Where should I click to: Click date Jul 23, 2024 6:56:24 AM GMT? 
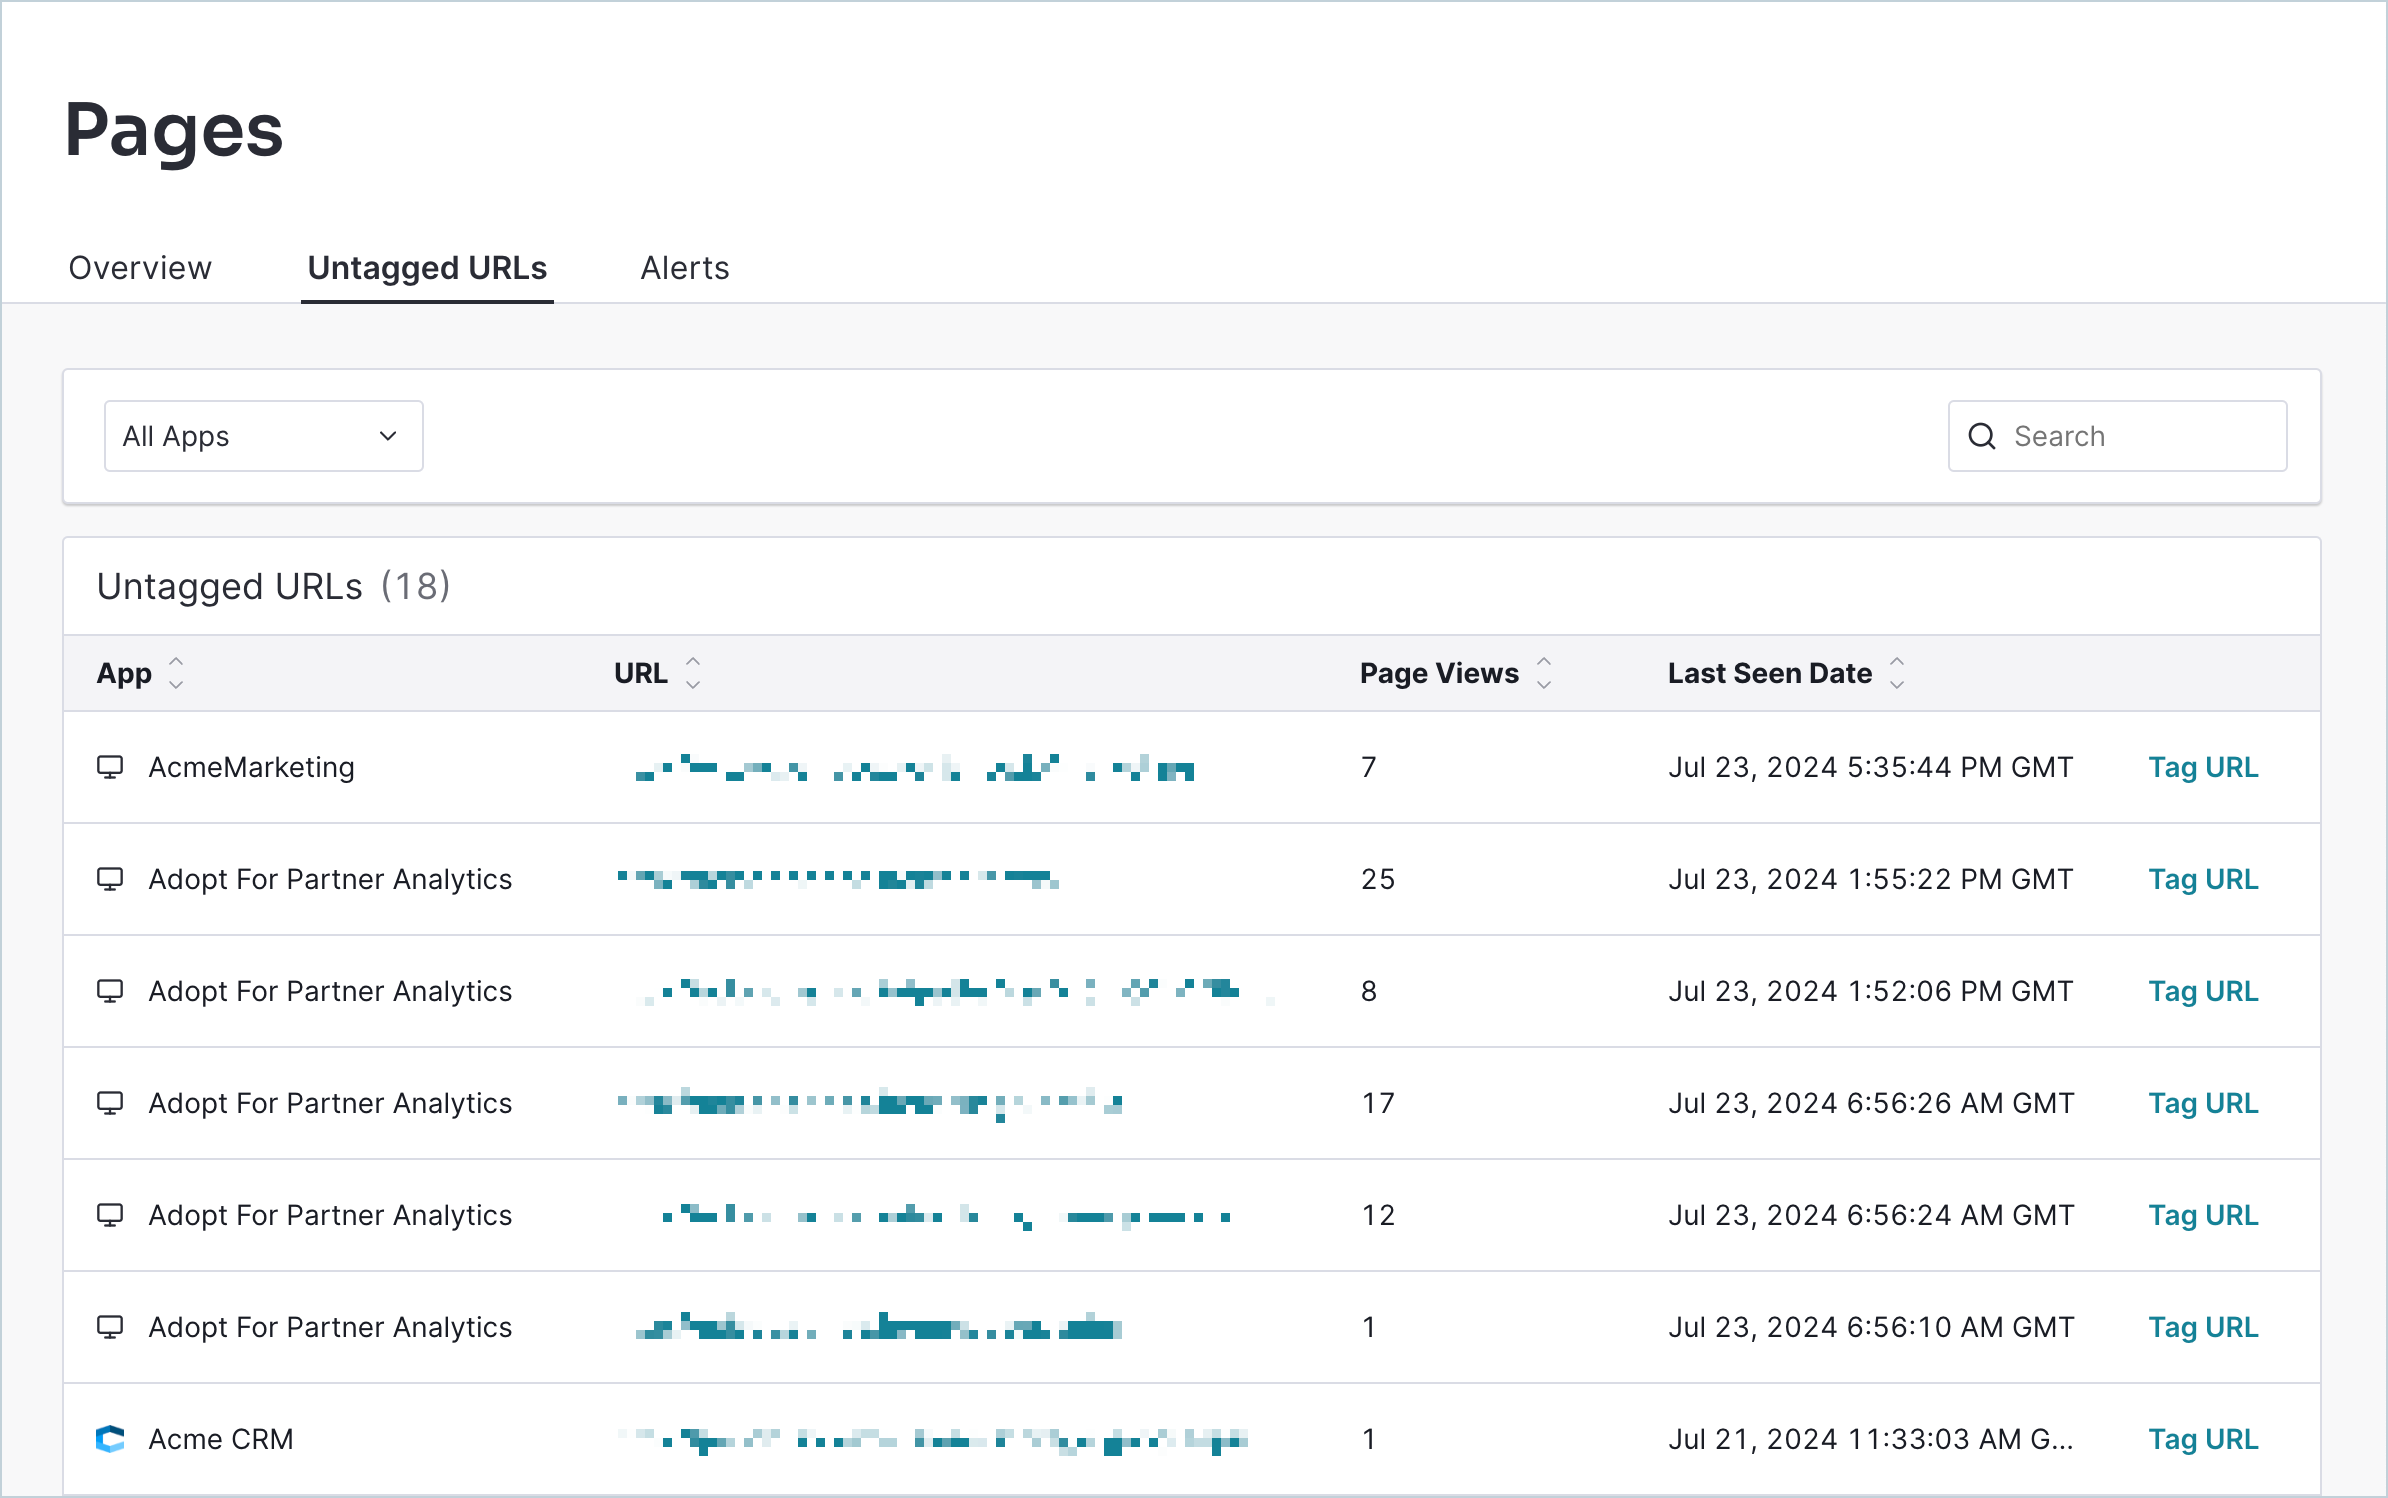1870,1215
